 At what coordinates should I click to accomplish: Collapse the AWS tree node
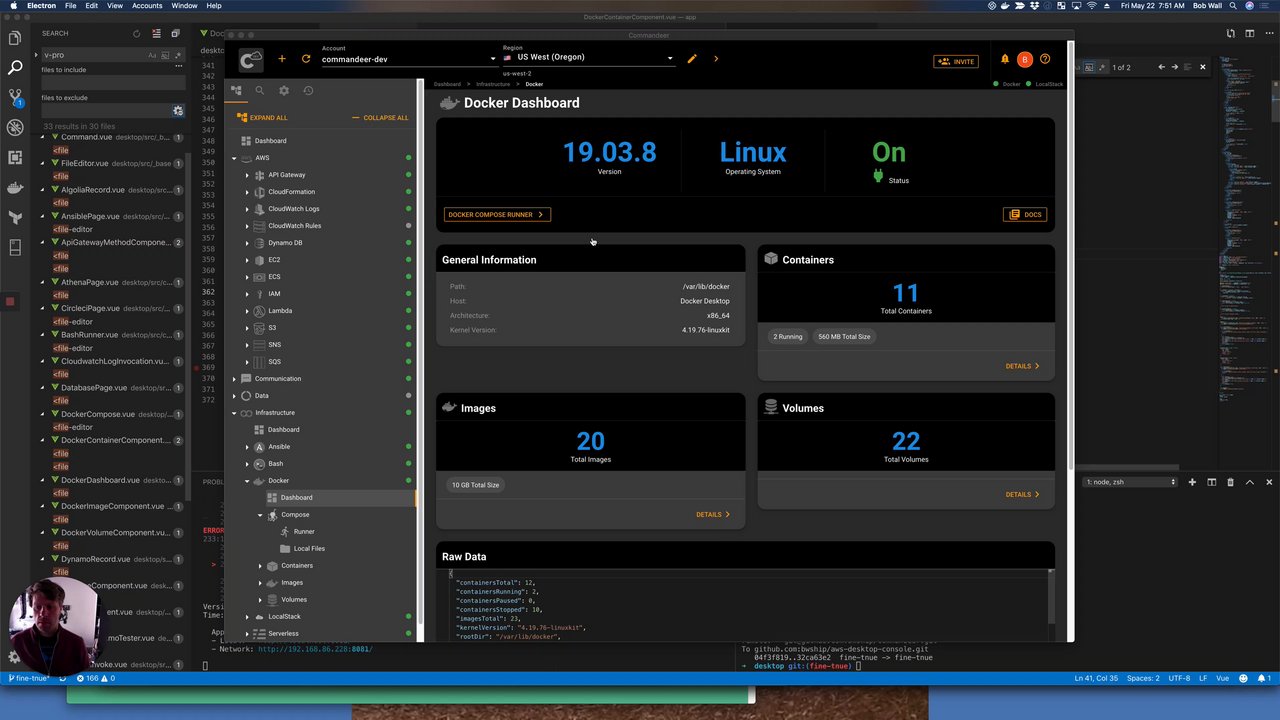(x=235, y=158)
